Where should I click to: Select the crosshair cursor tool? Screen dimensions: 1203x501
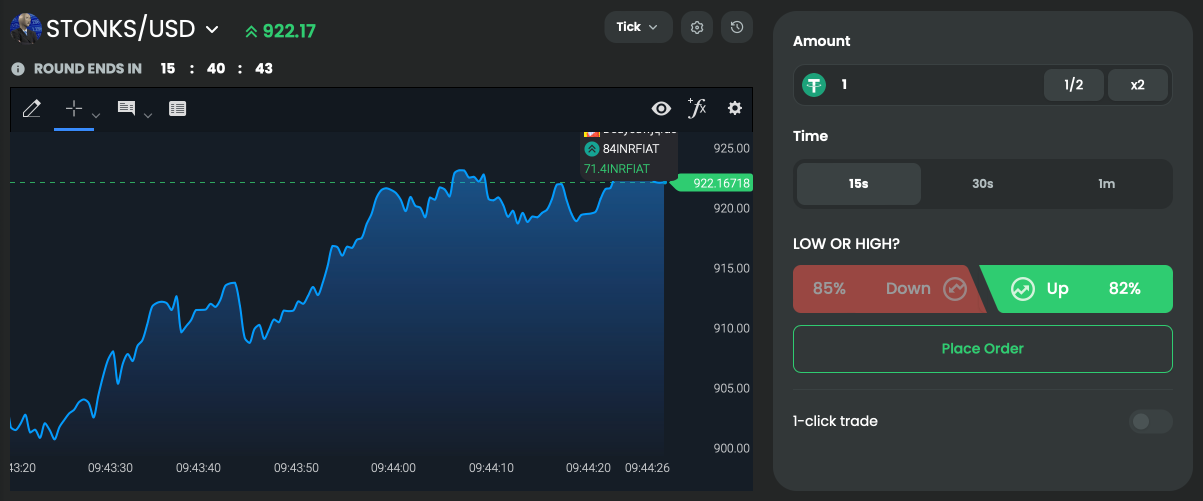(x=74, y=108)
